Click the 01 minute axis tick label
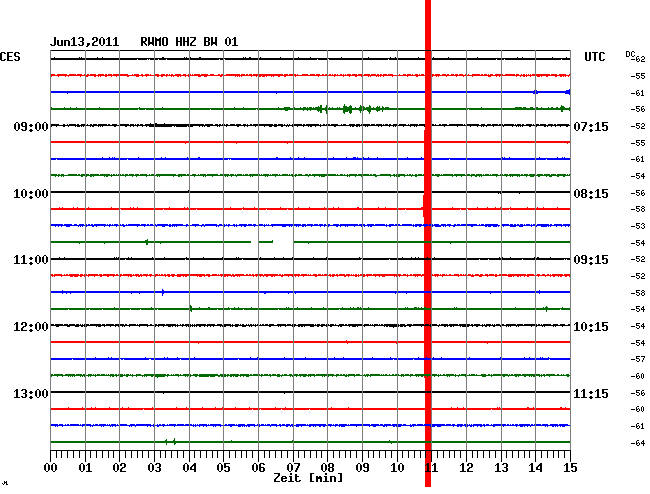The image size is (650, 494). pyautogui.click(x=85, y=468)
